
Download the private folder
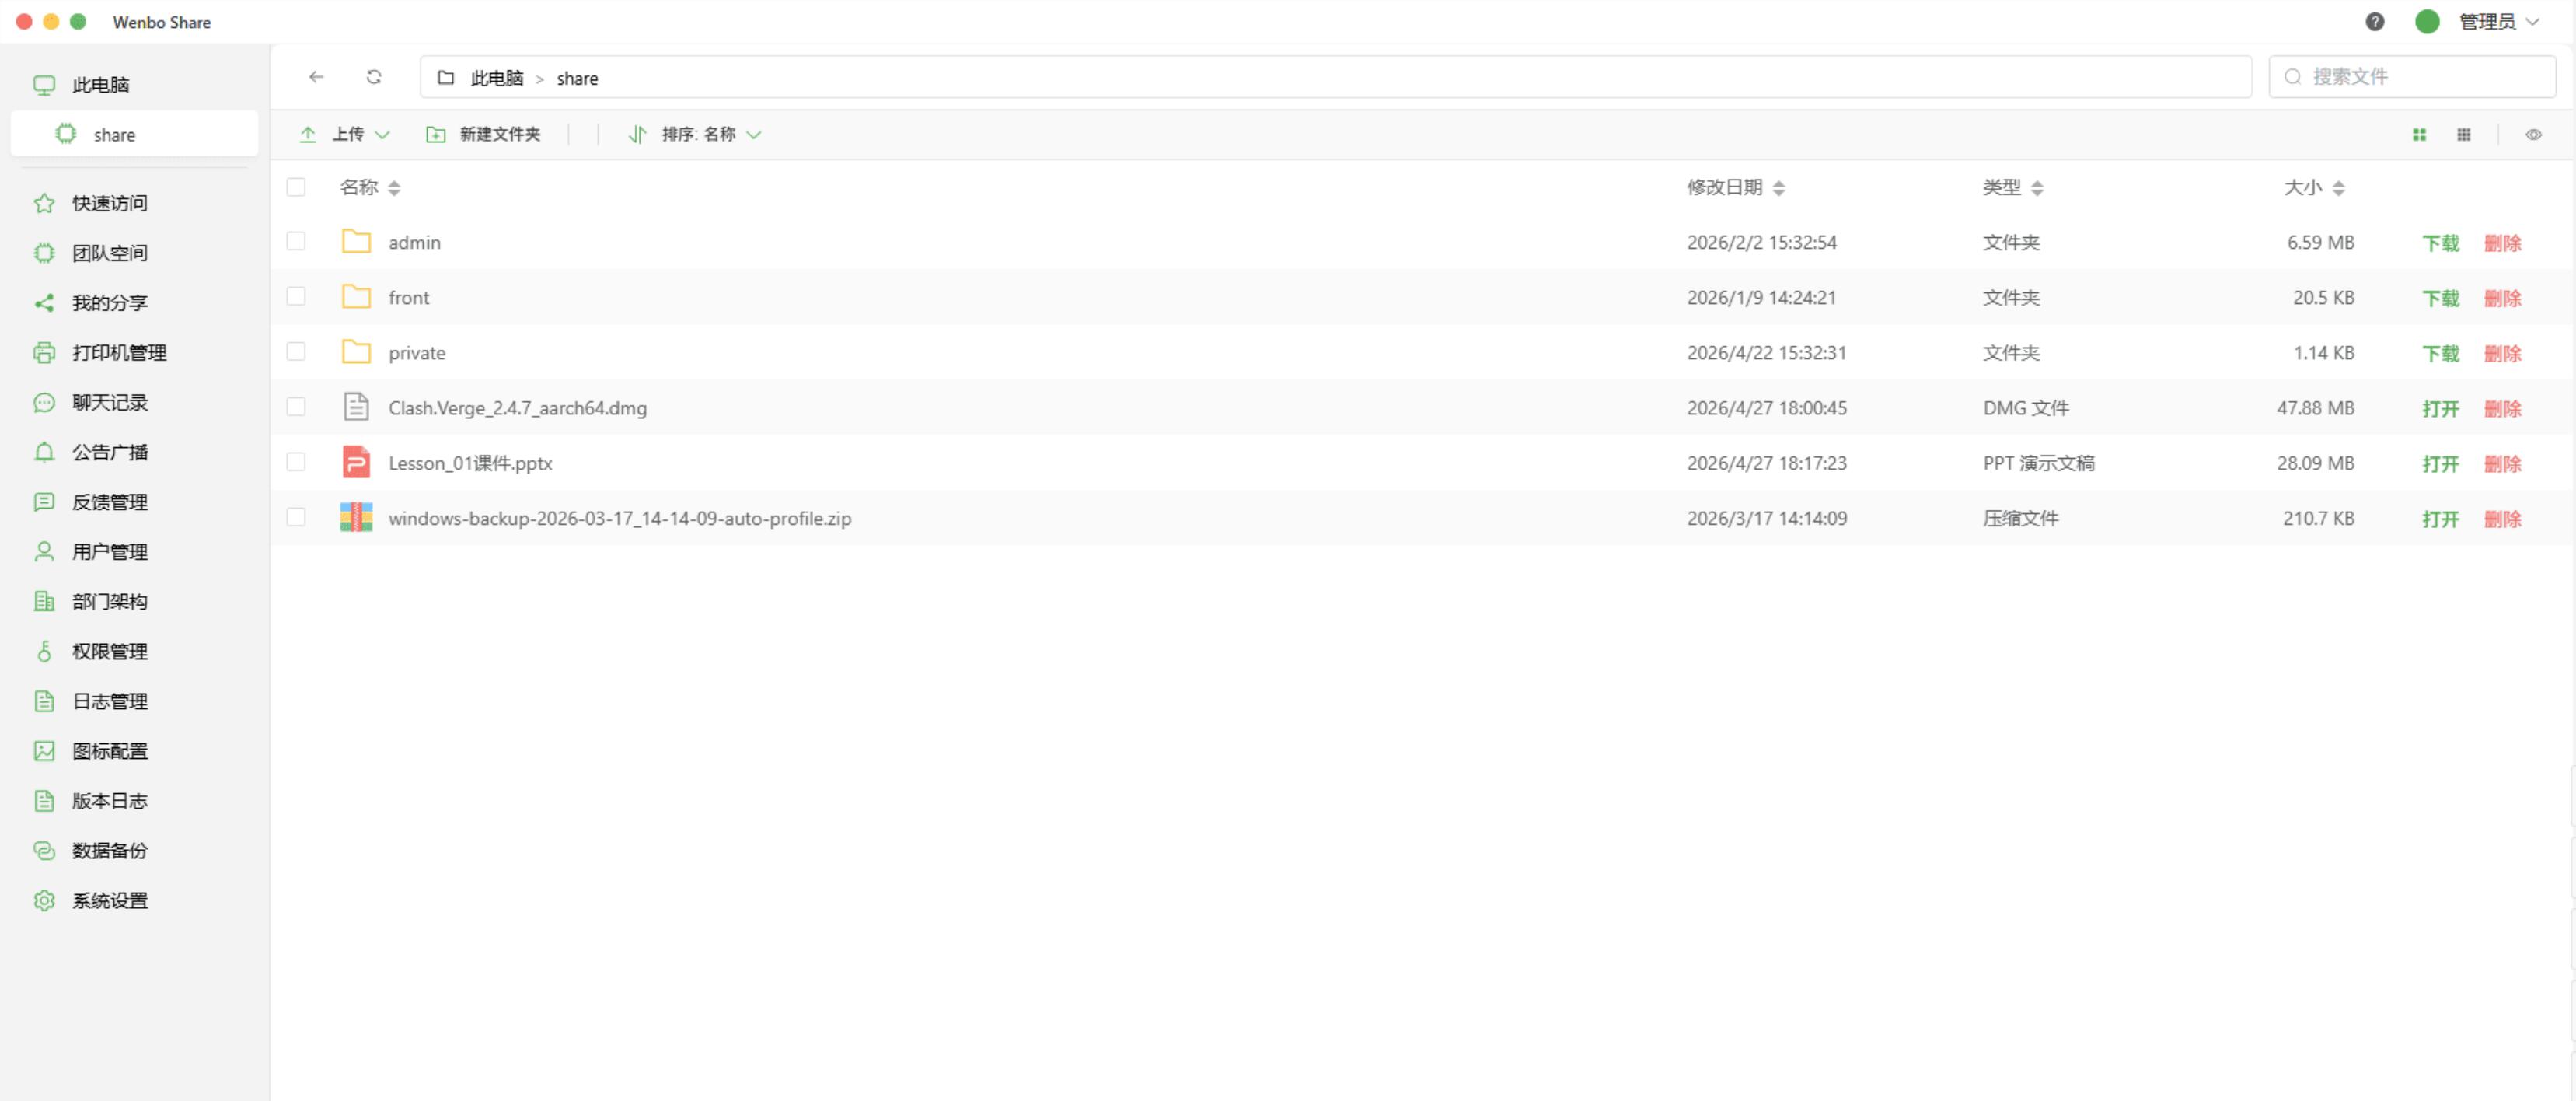[x=2440, y=353]
